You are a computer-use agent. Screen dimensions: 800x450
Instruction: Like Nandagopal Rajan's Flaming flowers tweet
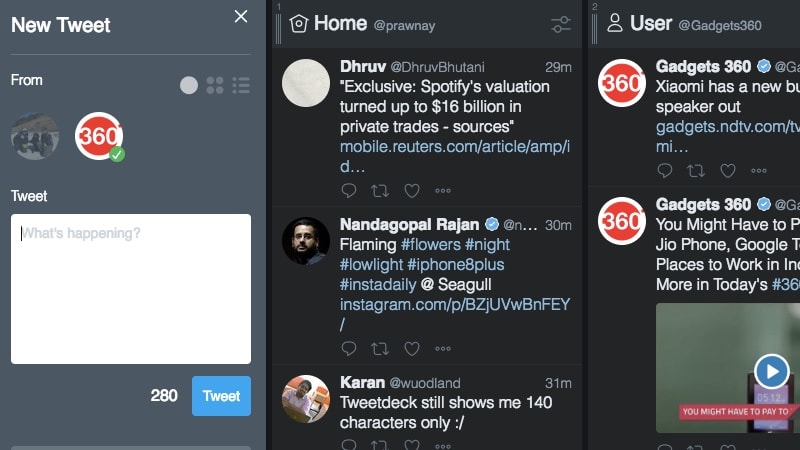coord(412,349)
